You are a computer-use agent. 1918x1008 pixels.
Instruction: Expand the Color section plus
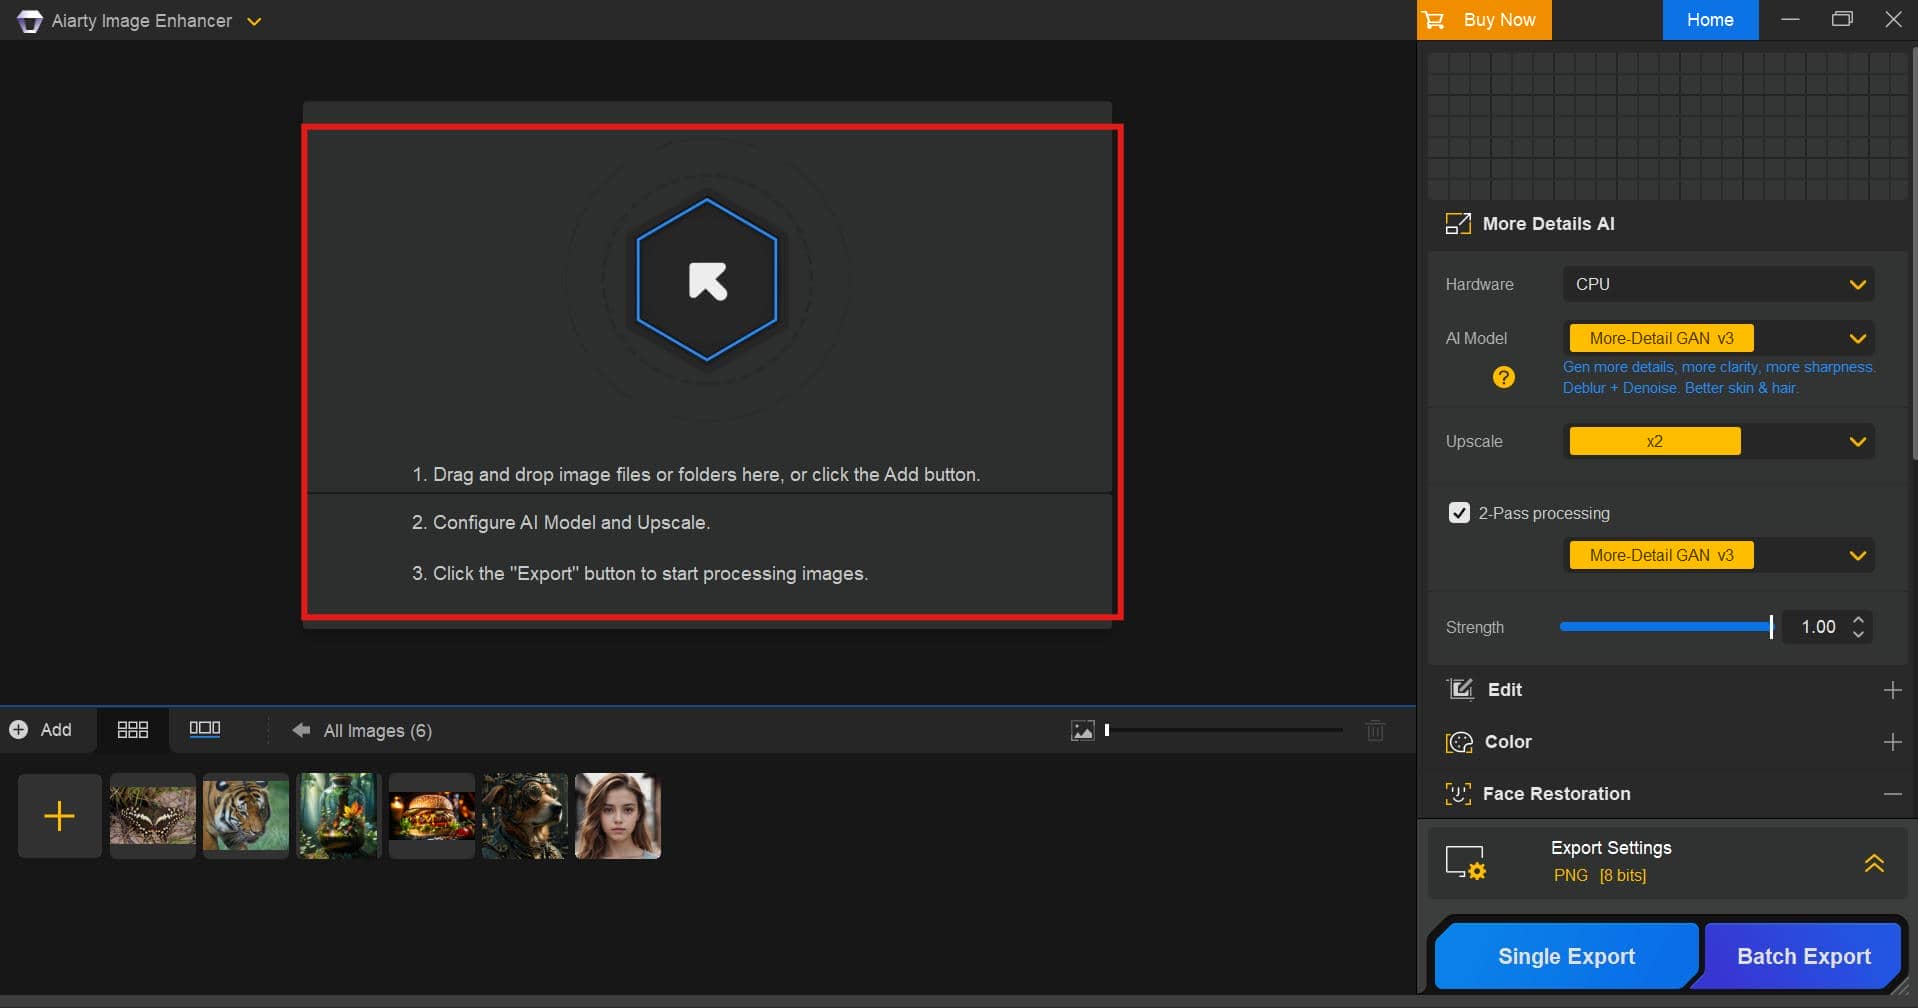tap(1892, 742)
